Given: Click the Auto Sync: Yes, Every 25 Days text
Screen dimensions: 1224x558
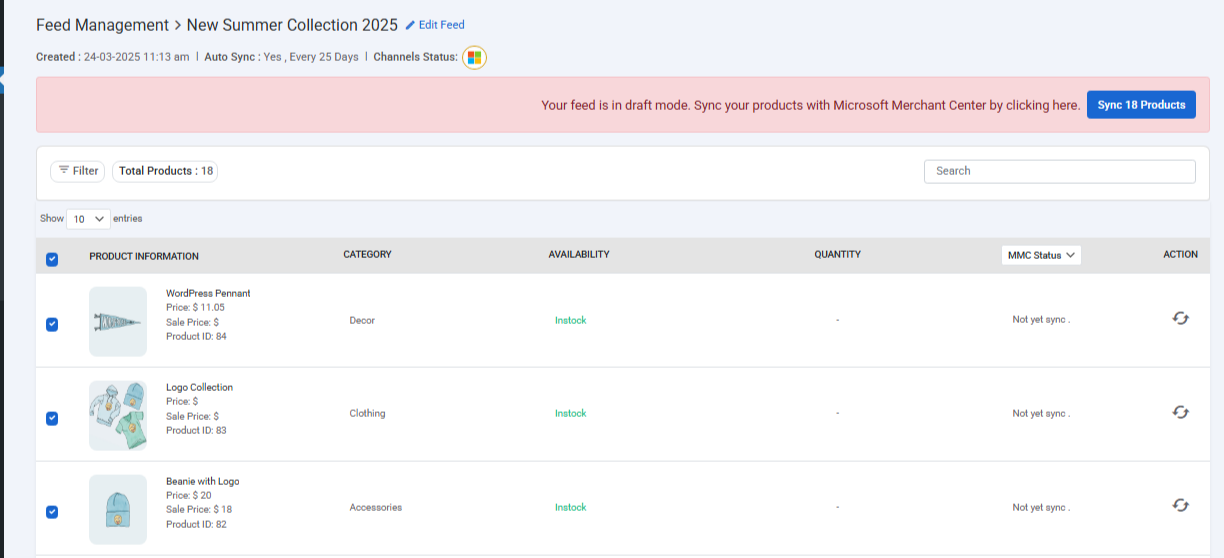Looking at the screenshot, I should pos(281,57).
